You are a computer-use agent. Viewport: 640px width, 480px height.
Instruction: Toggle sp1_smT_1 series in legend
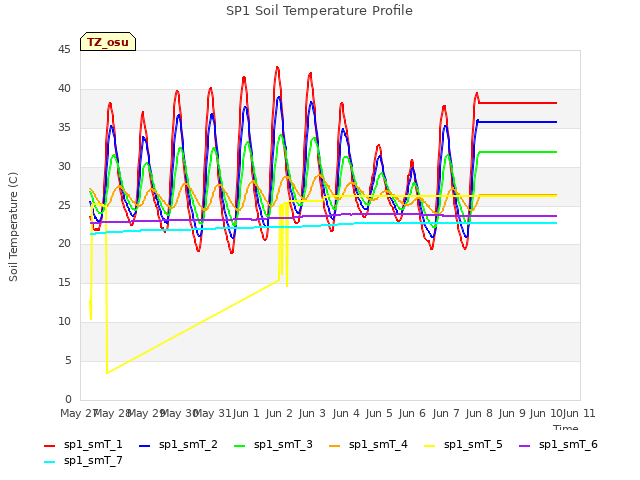pyautogui.click(x=83, y=444)
